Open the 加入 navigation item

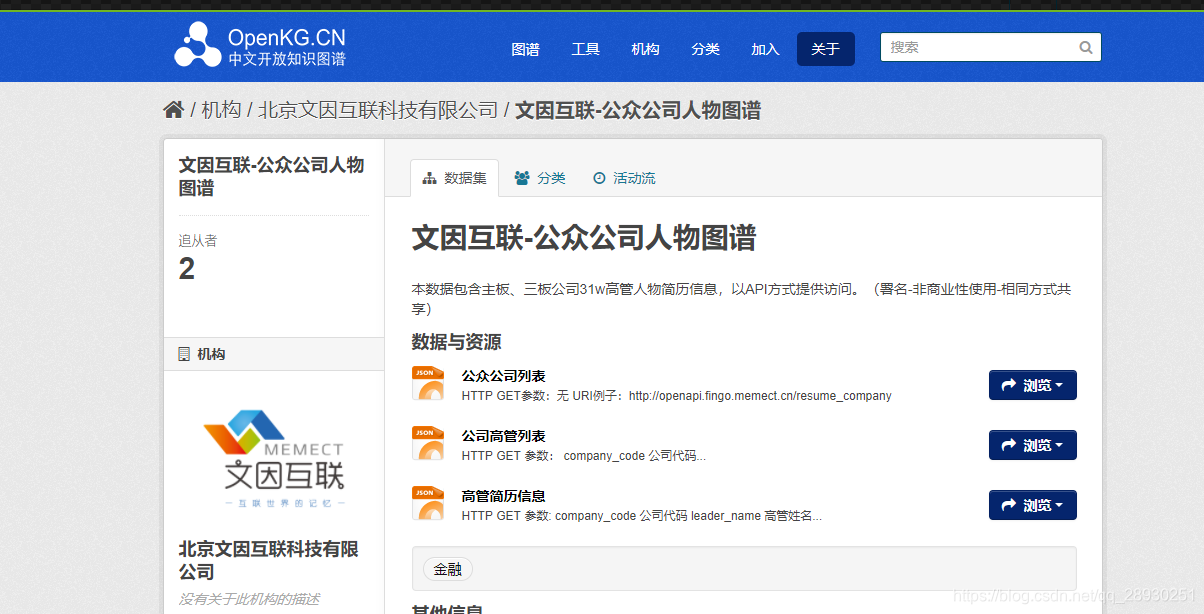[765, 49]
